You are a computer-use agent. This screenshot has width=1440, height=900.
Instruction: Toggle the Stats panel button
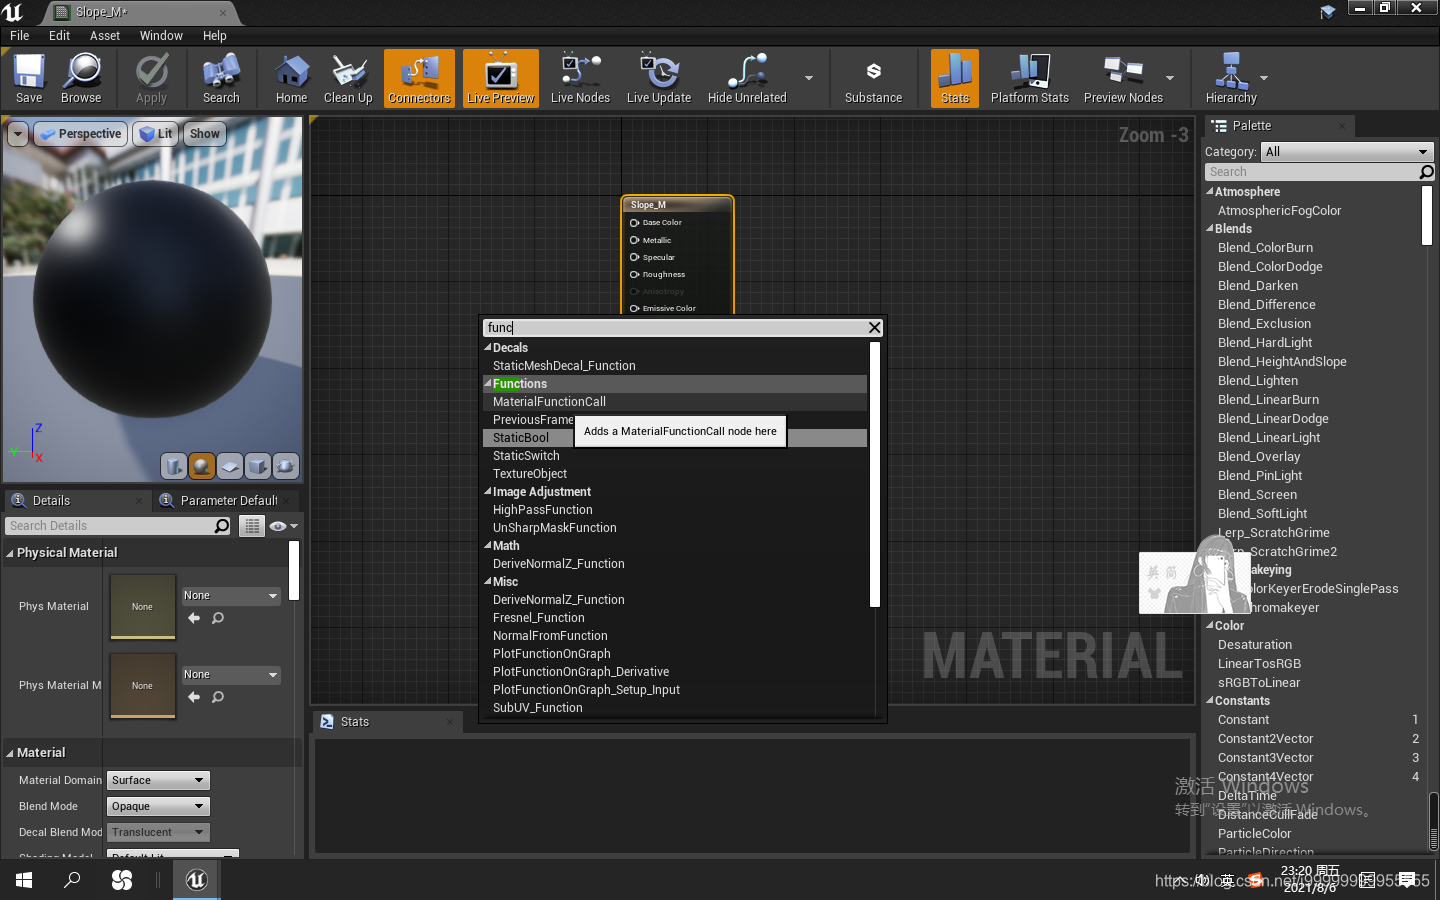[954, 78]
